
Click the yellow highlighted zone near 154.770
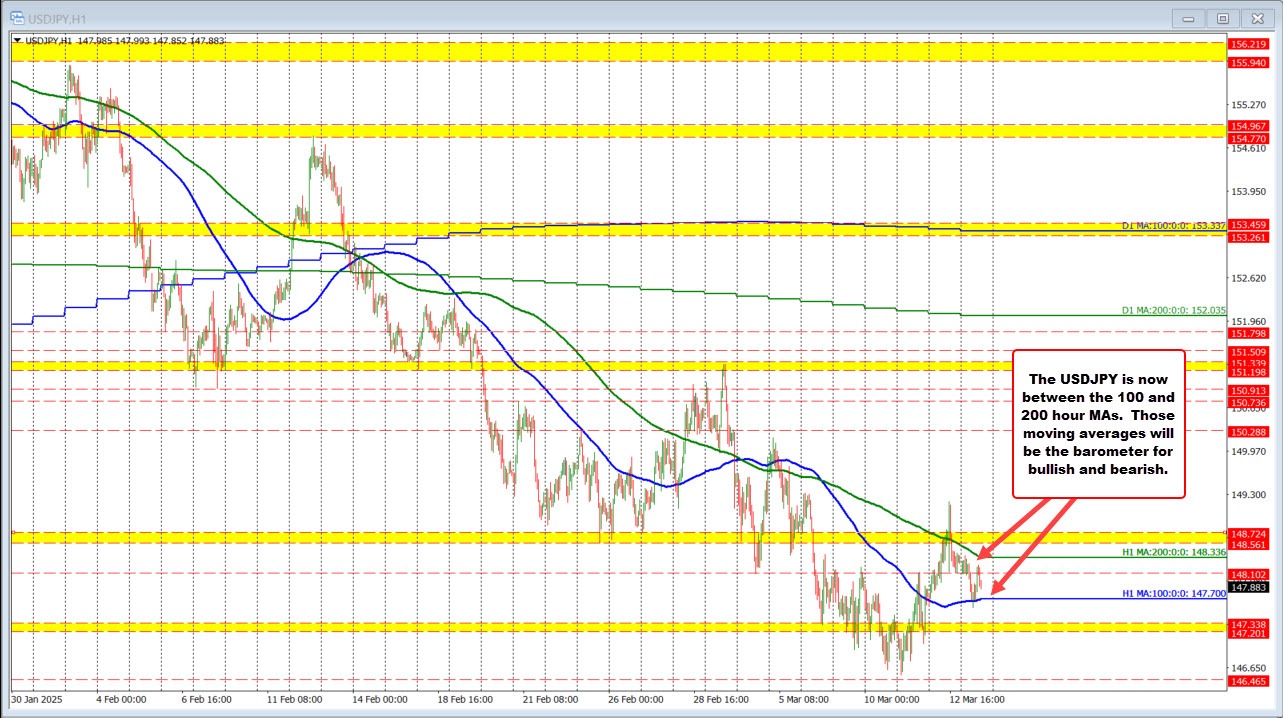pyautogui.click(x=600, y=131)
